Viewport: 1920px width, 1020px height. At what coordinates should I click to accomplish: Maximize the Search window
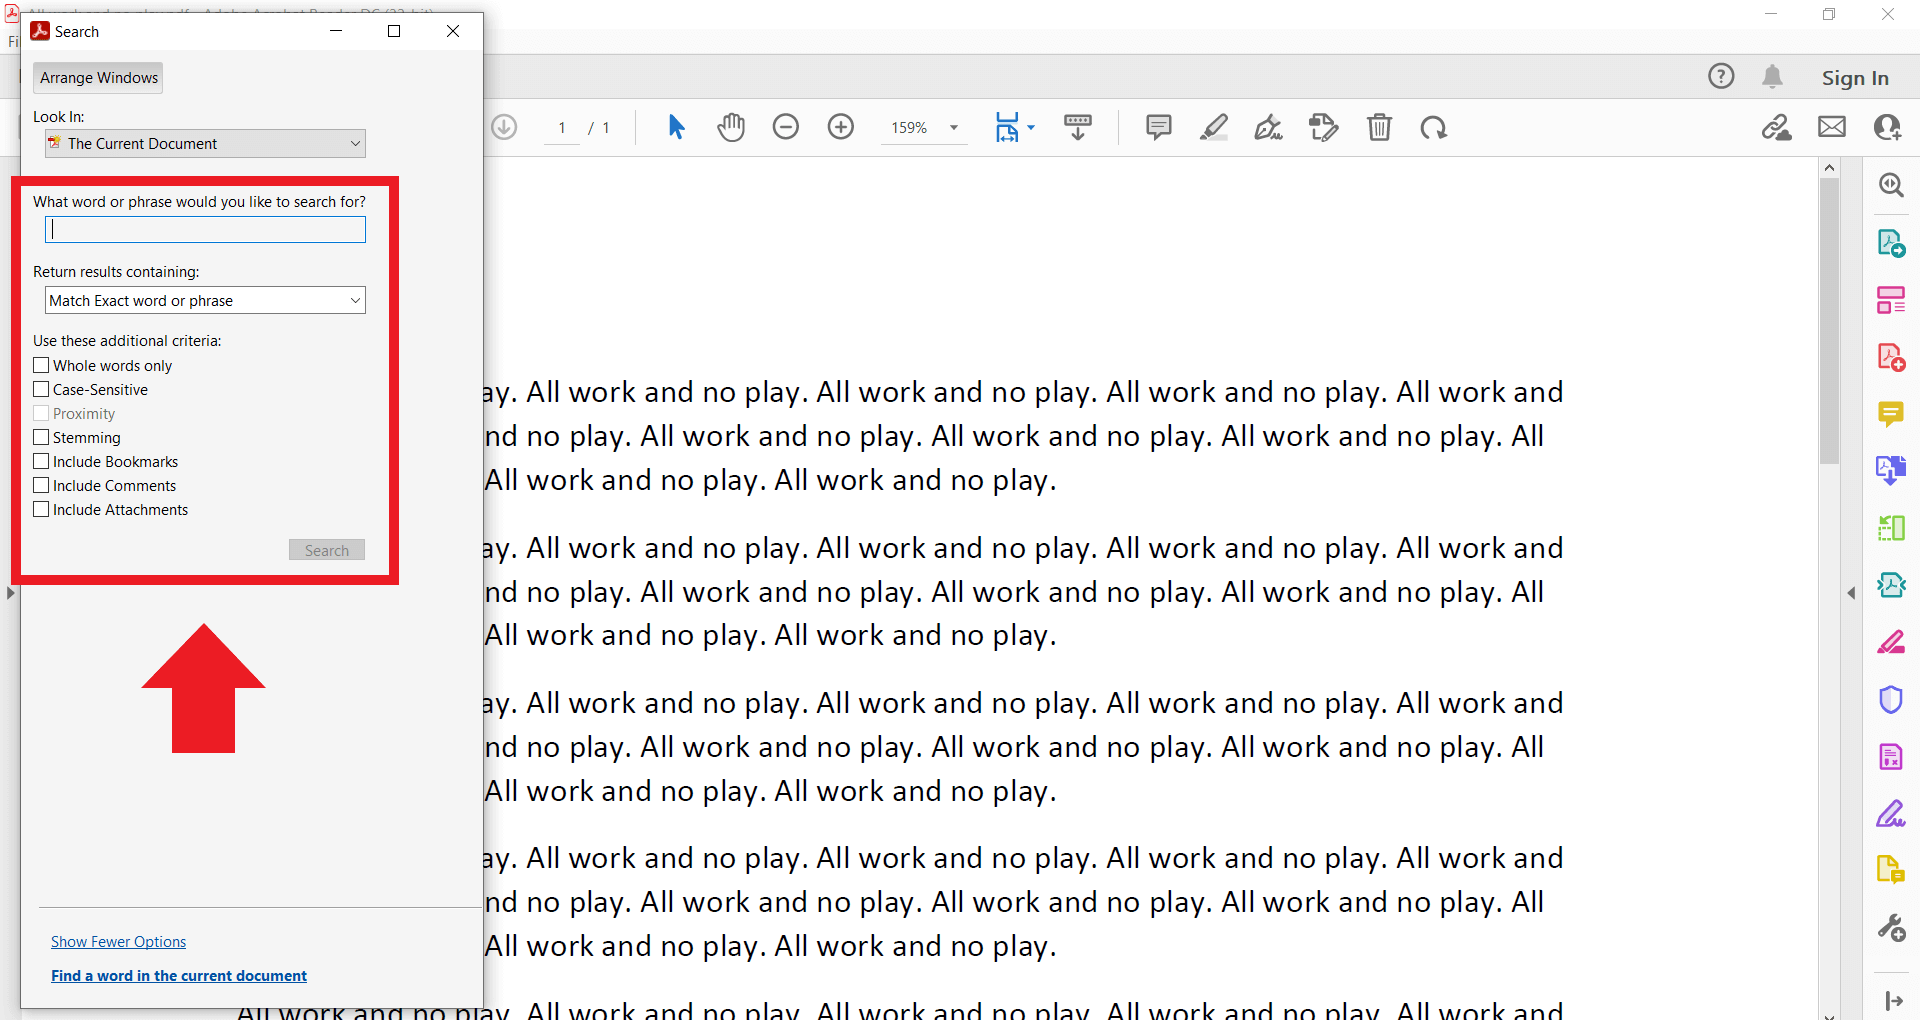pyautogui.click(x=394, y=31)
